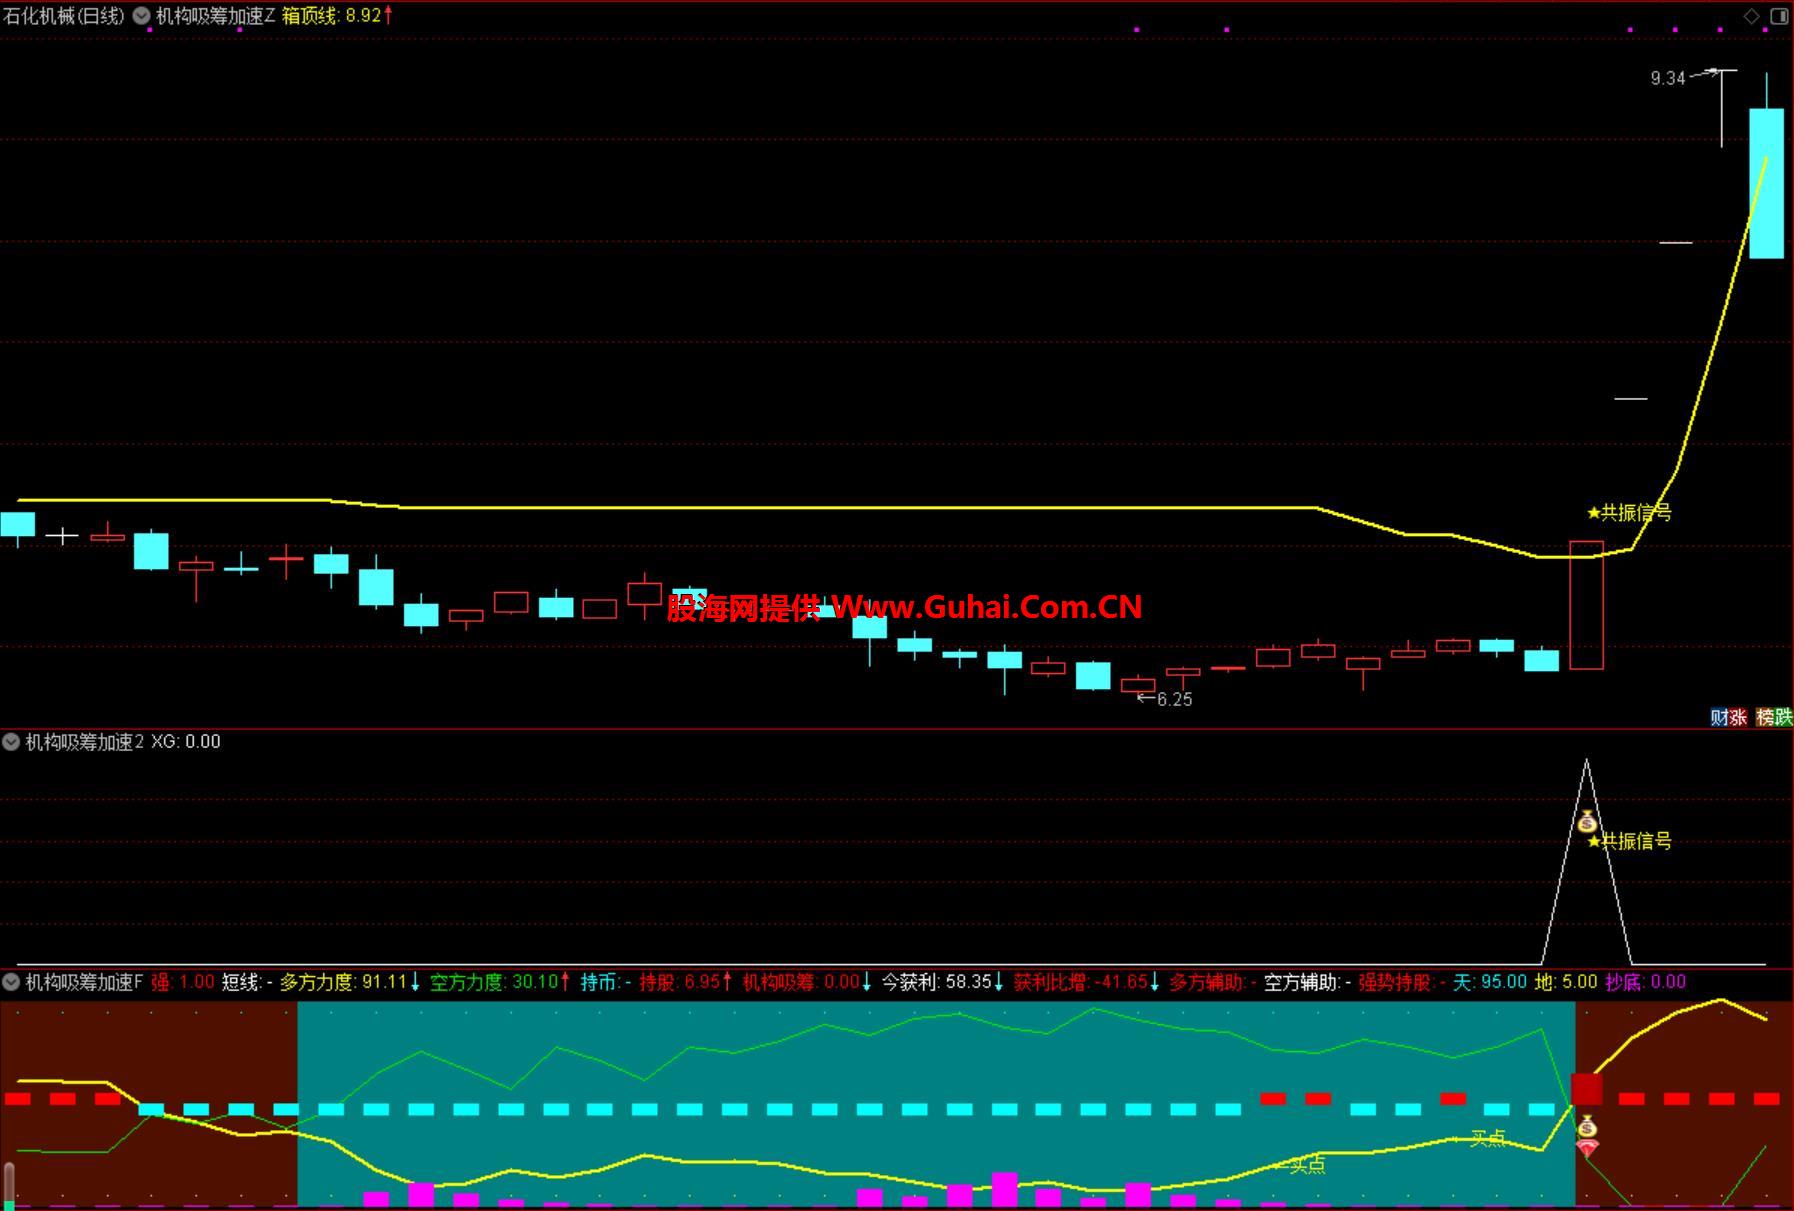Click the large red hollow candlestick under 共振信号
Viewport: 1794px width, 1211px height.
coord(1586,605)
